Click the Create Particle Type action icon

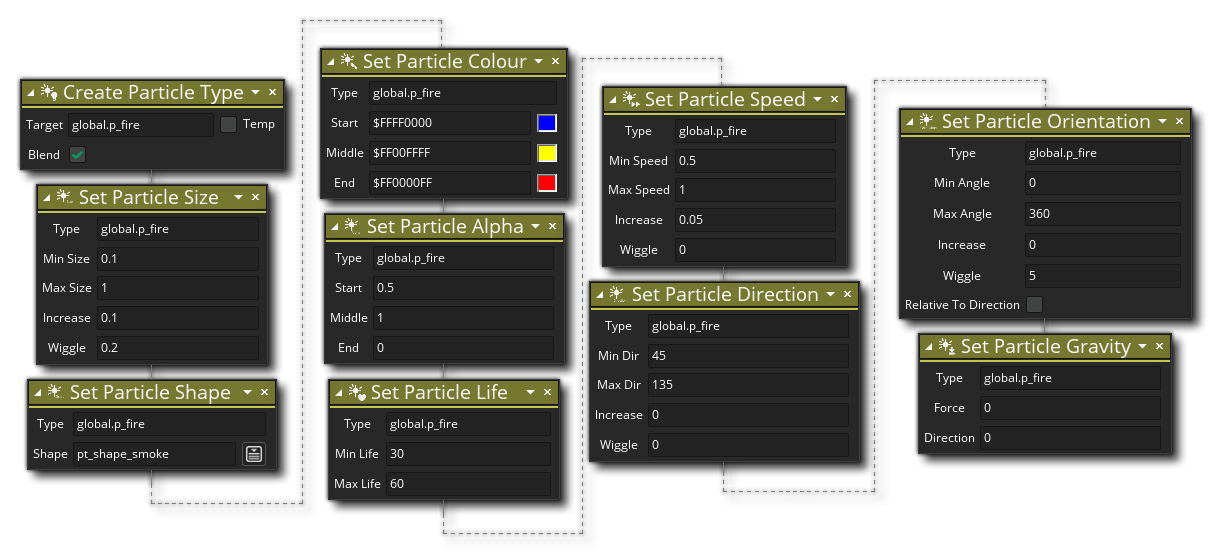pos(48,93)
